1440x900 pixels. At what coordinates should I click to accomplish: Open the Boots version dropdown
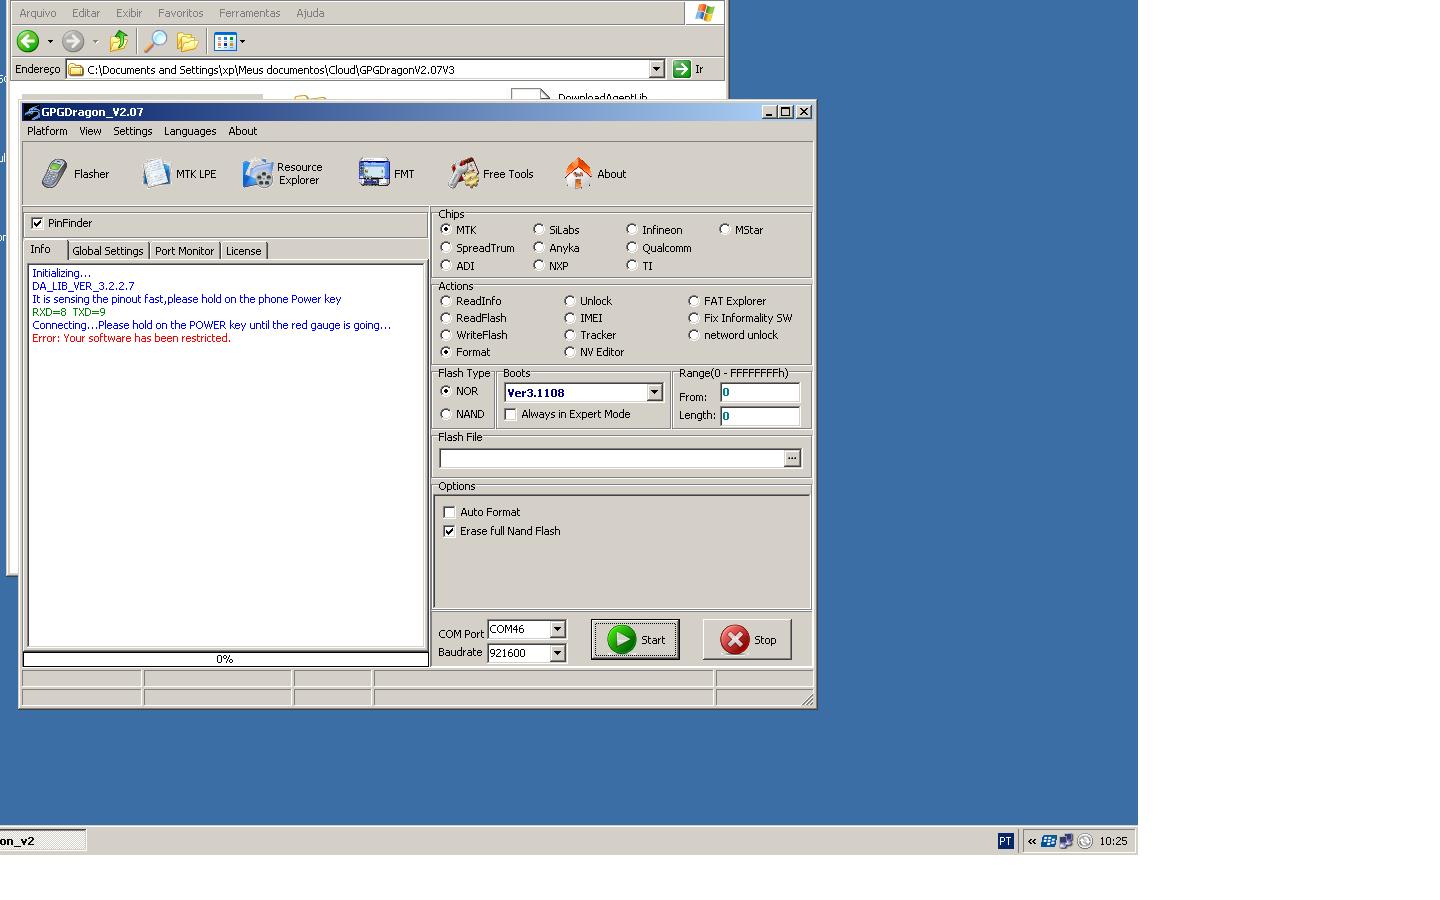pos(654,393)
